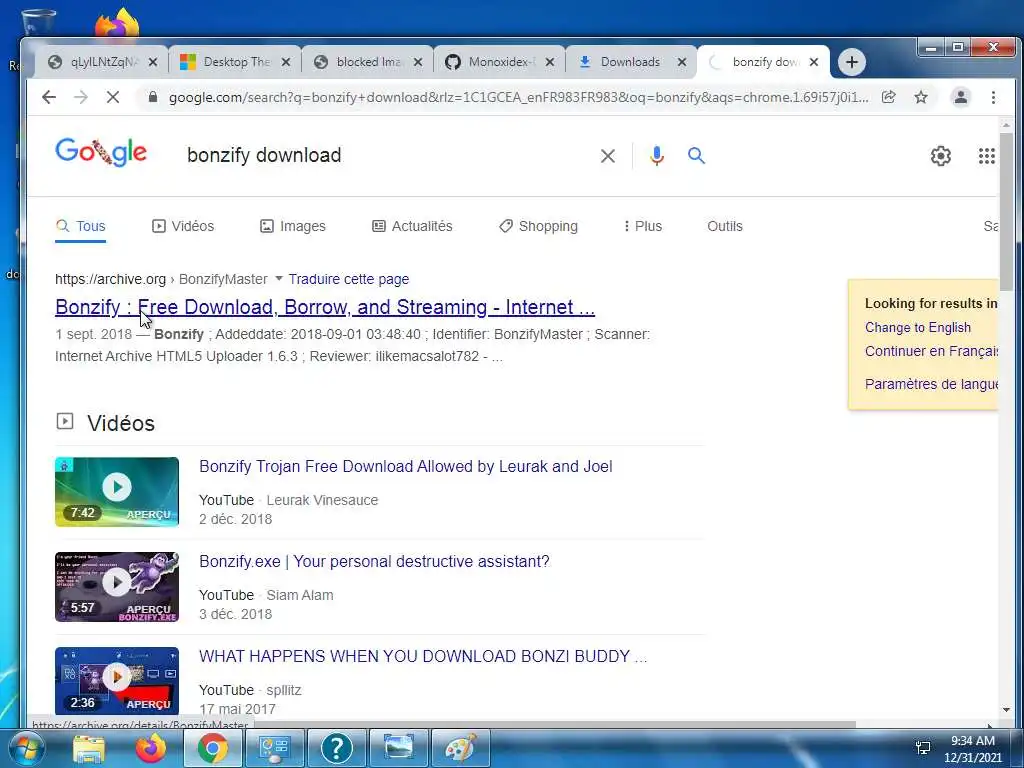This screenshot has width=1024, height=768.
Task: Expand the arrow next to BonzifyMaster
Action: (x=279, y=279)
